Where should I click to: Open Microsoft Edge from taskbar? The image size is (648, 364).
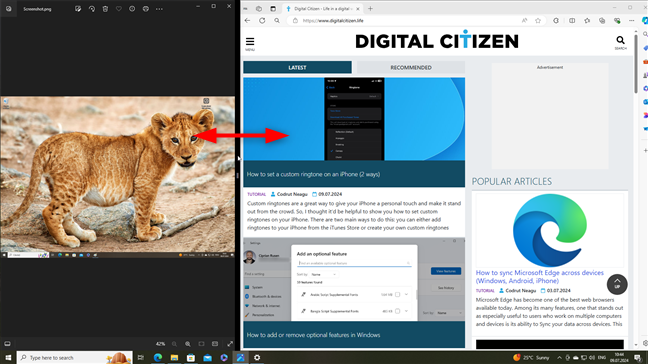point(157,357)
